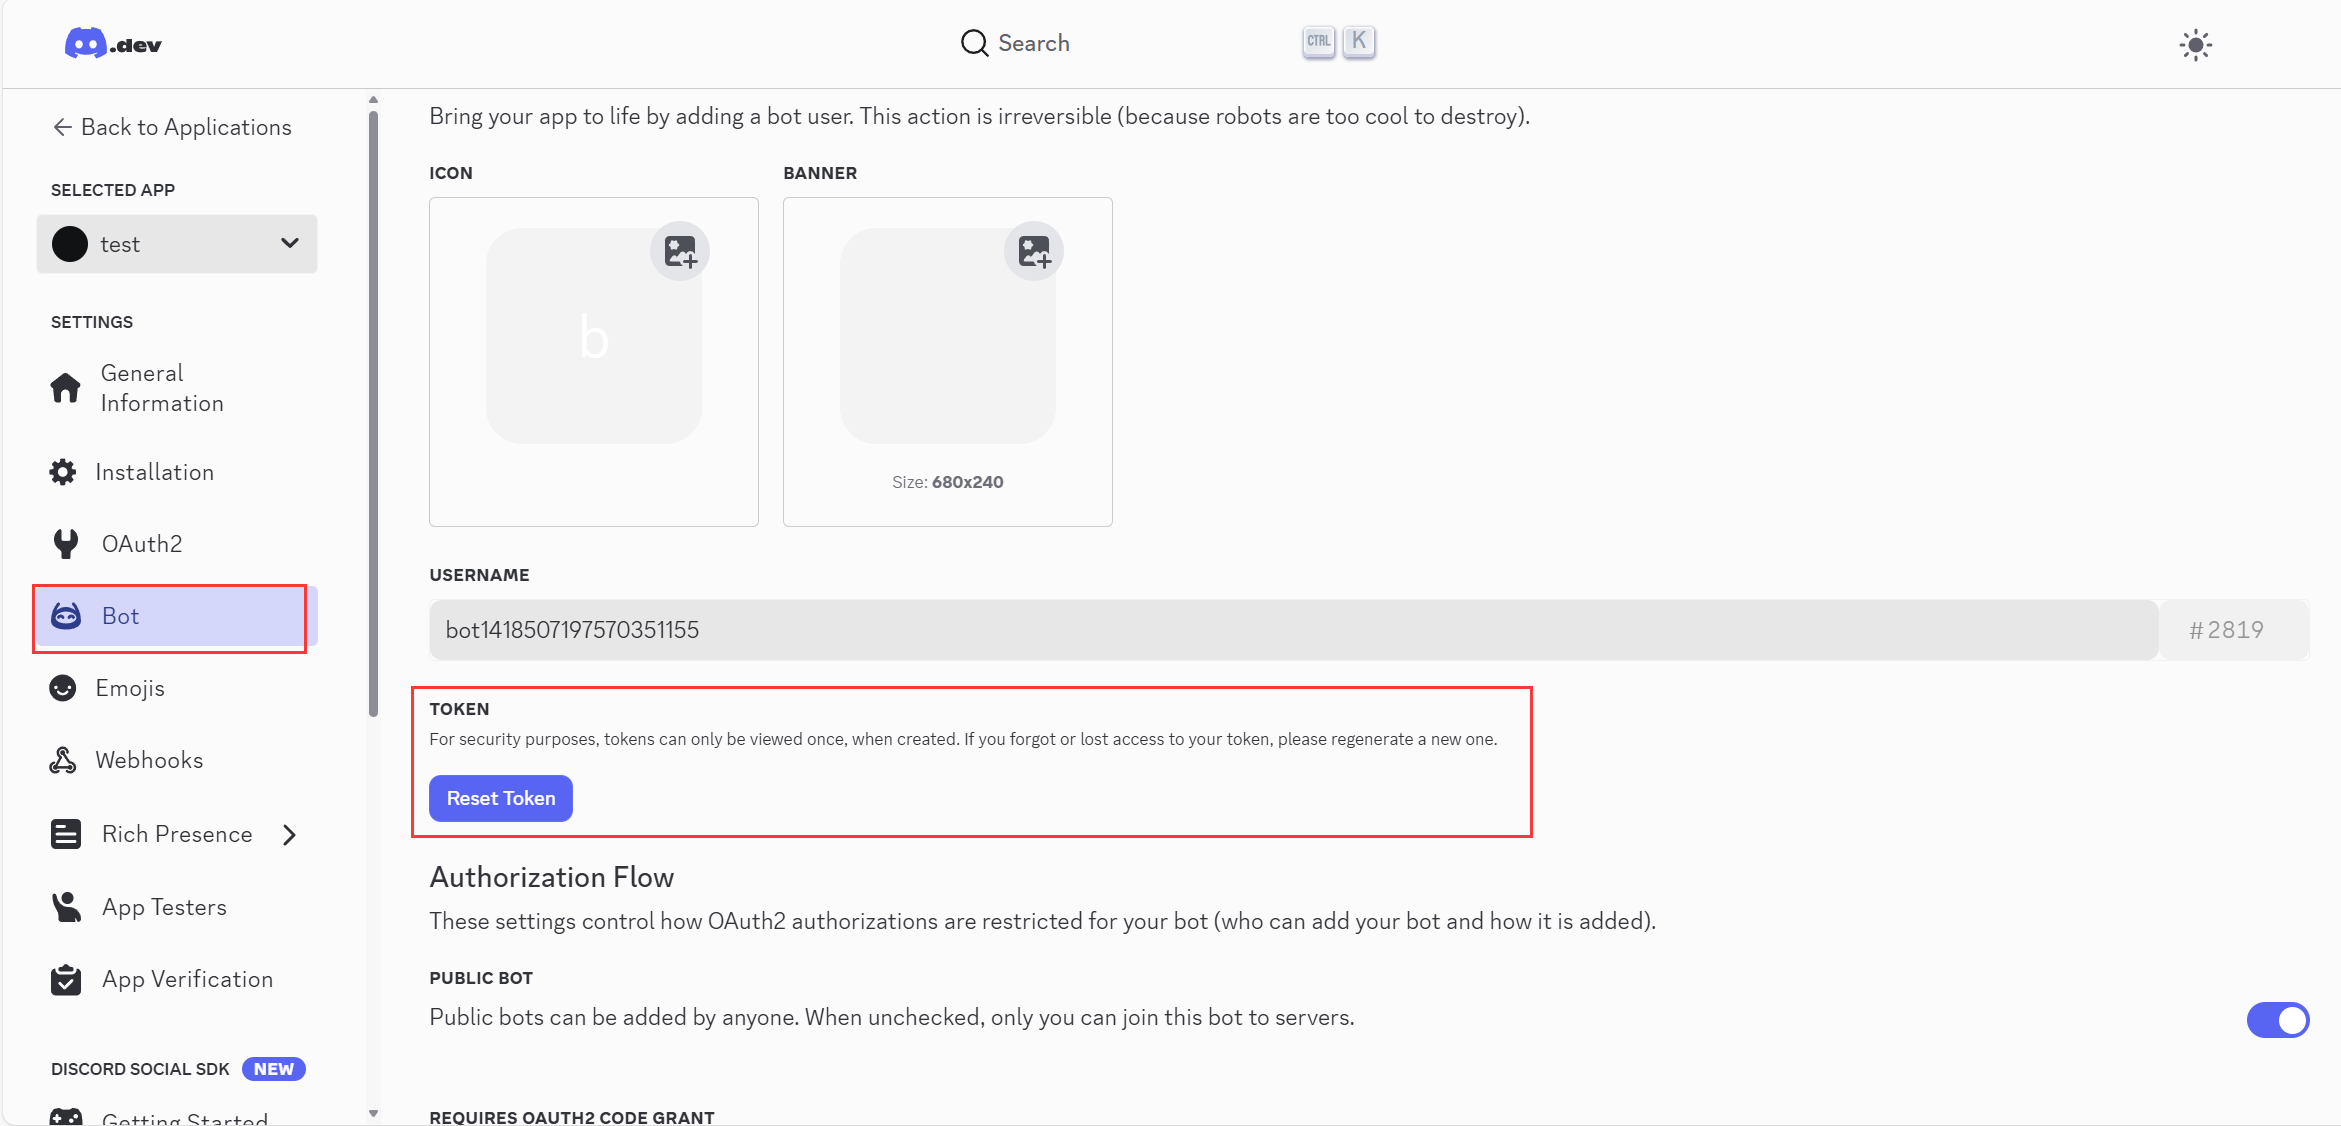
Task: Click the NEW badge beside Discord Social SDK
Action: [273, 1069]
